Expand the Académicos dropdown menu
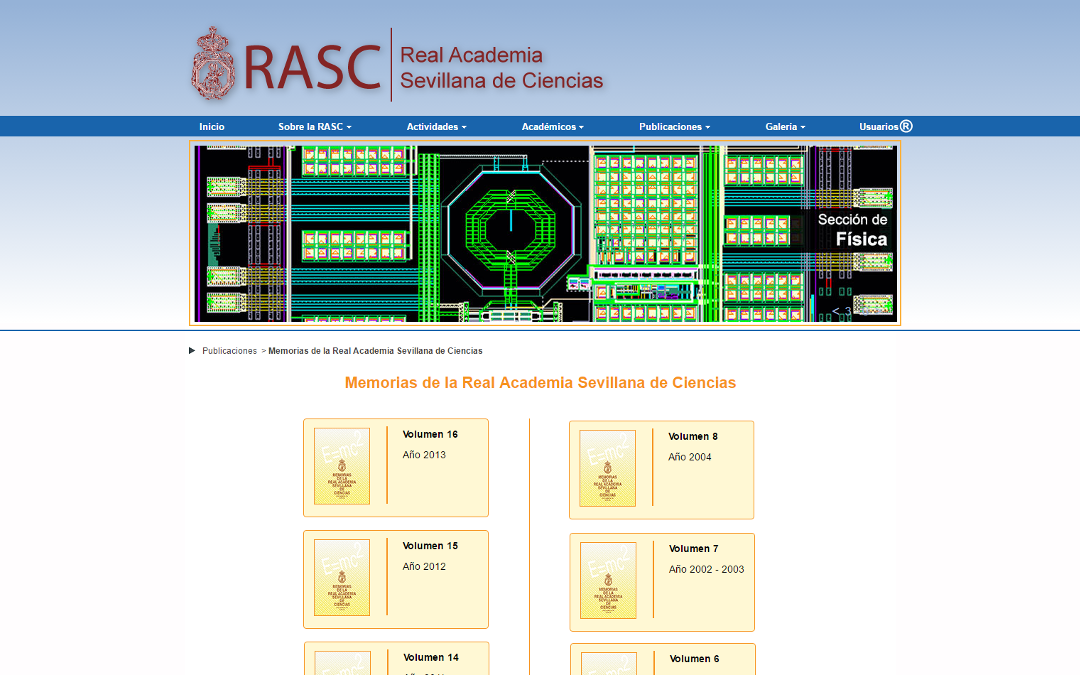Screen dimensions: 1080x675 click(x=552, y=127)
